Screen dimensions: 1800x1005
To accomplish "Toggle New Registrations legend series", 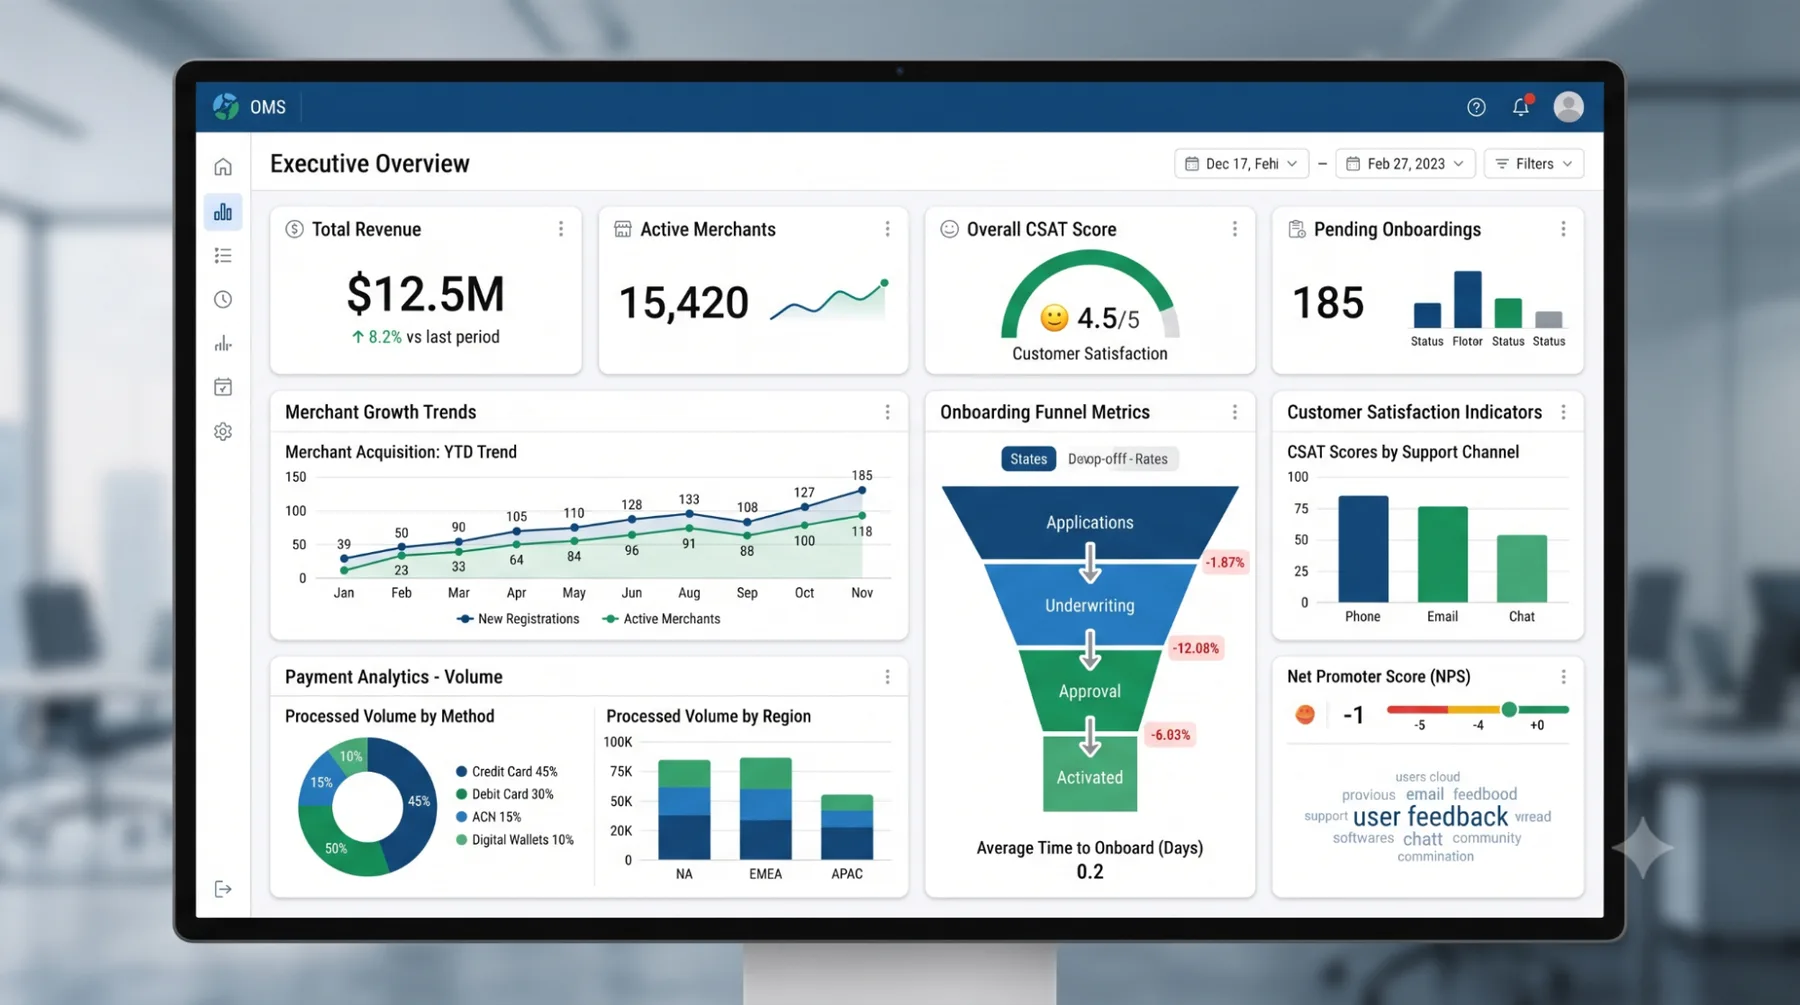I will [518, 619].
